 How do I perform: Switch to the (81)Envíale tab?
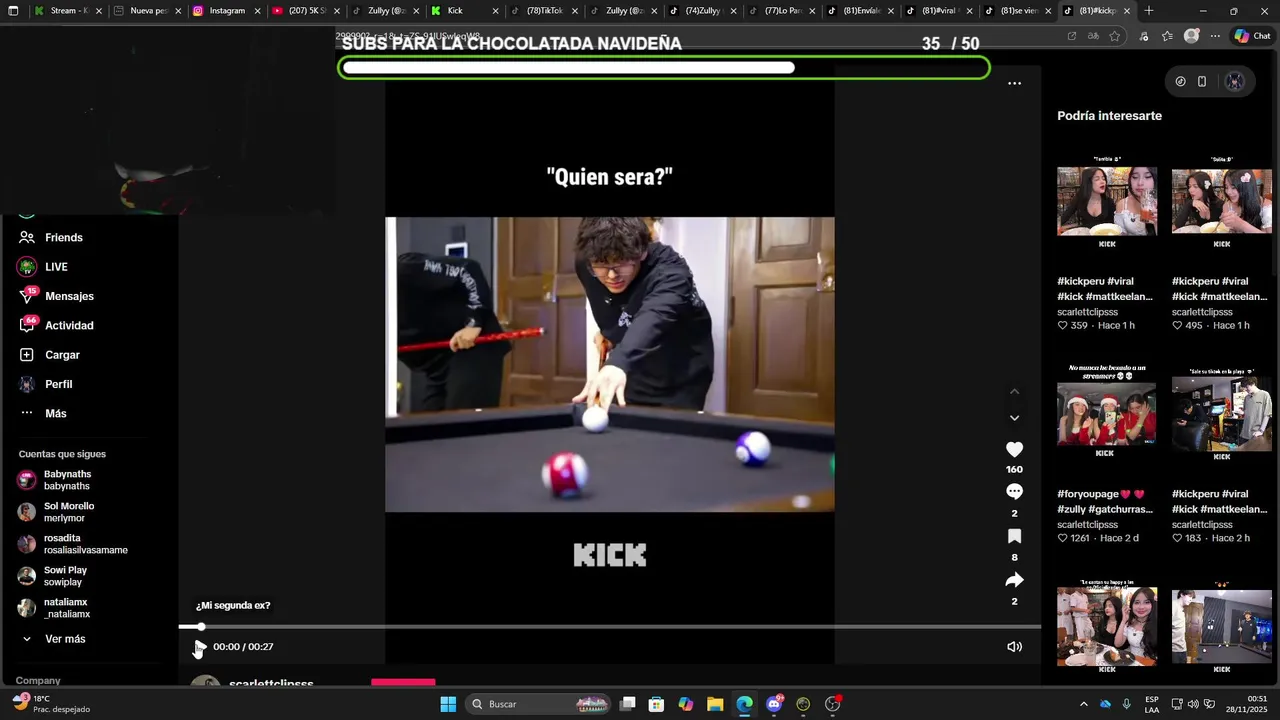(861, 11)
